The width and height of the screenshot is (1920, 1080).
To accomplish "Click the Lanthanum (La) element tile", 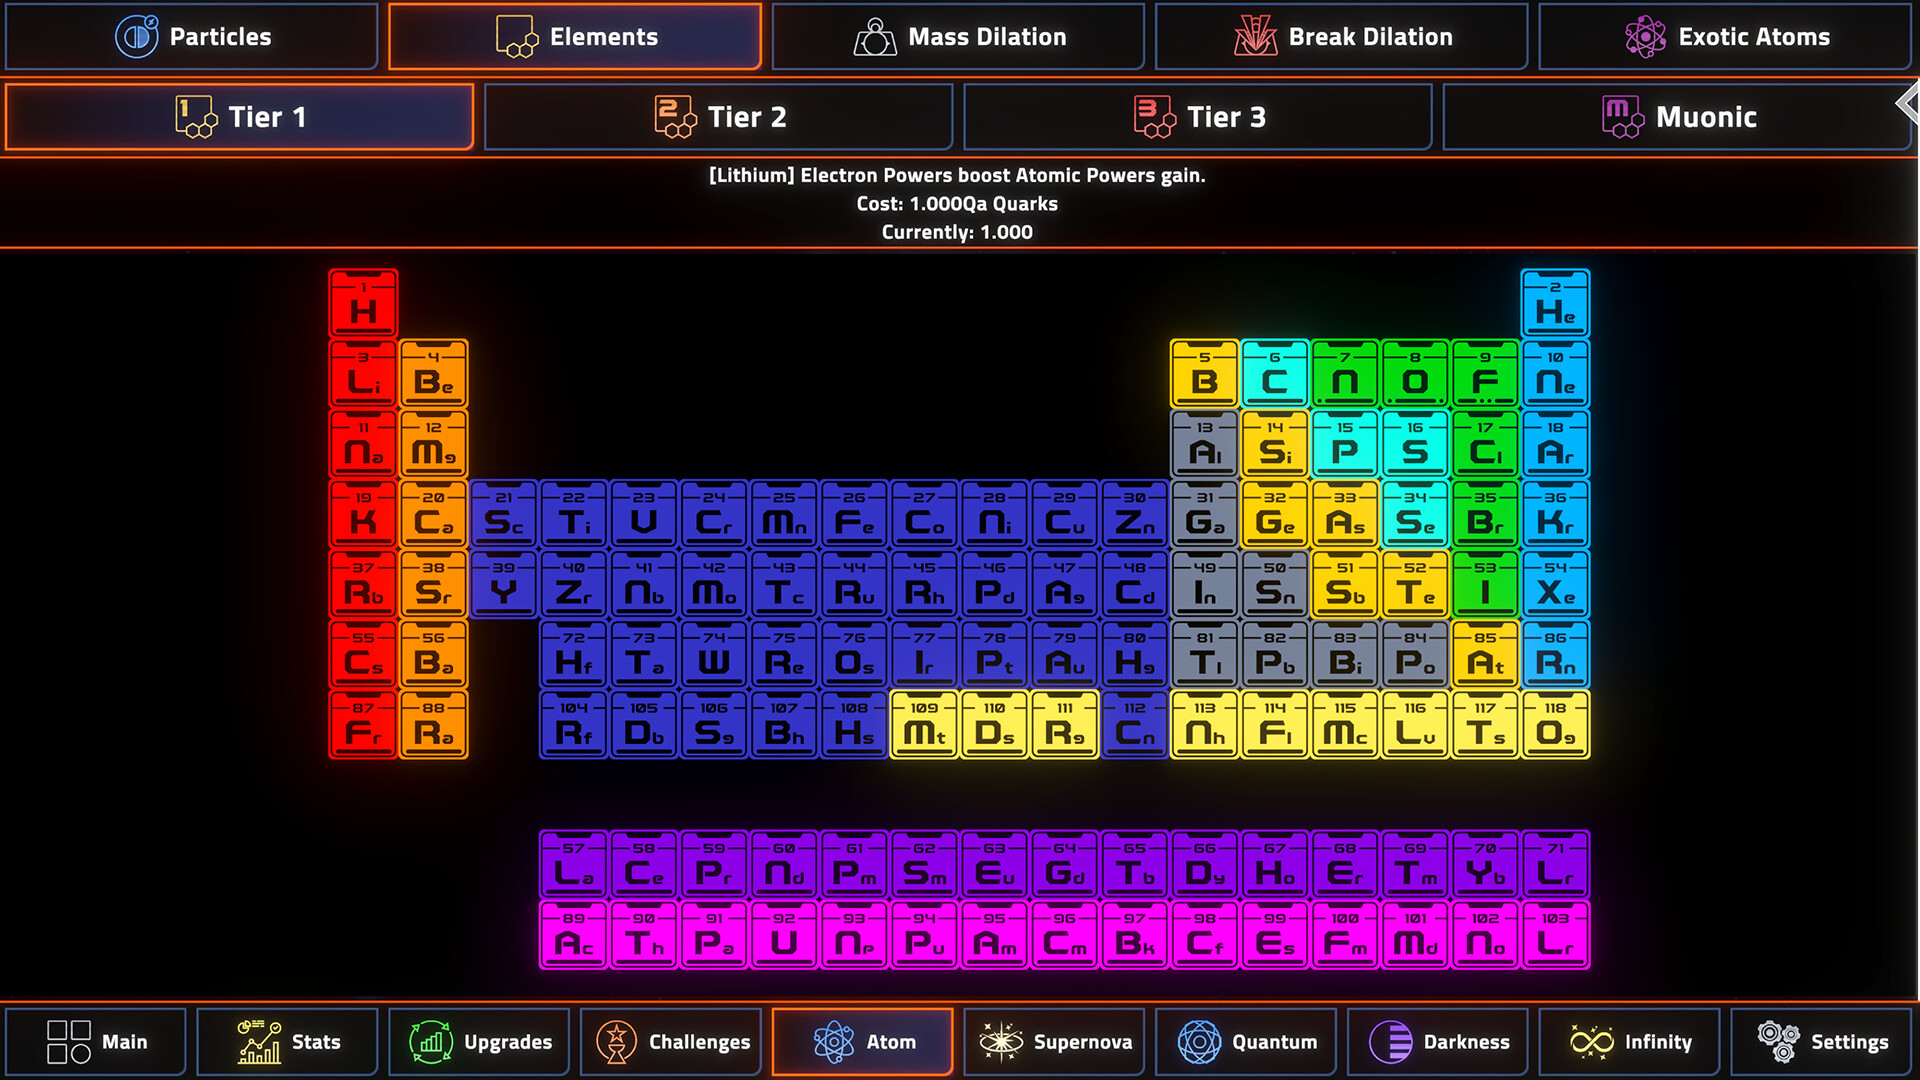I will pyautogui.click(x=573, y=865).
